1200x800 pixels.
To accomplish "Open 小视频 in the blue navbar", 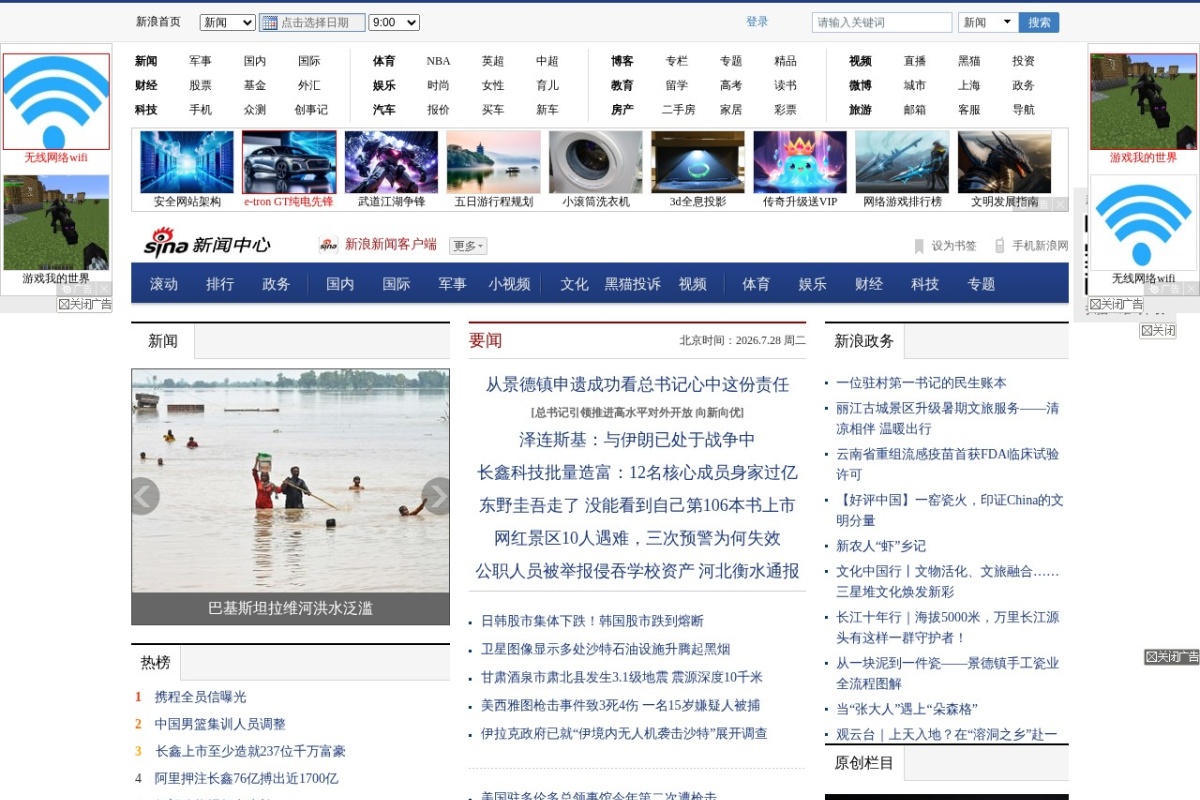I will pos(509,284).
